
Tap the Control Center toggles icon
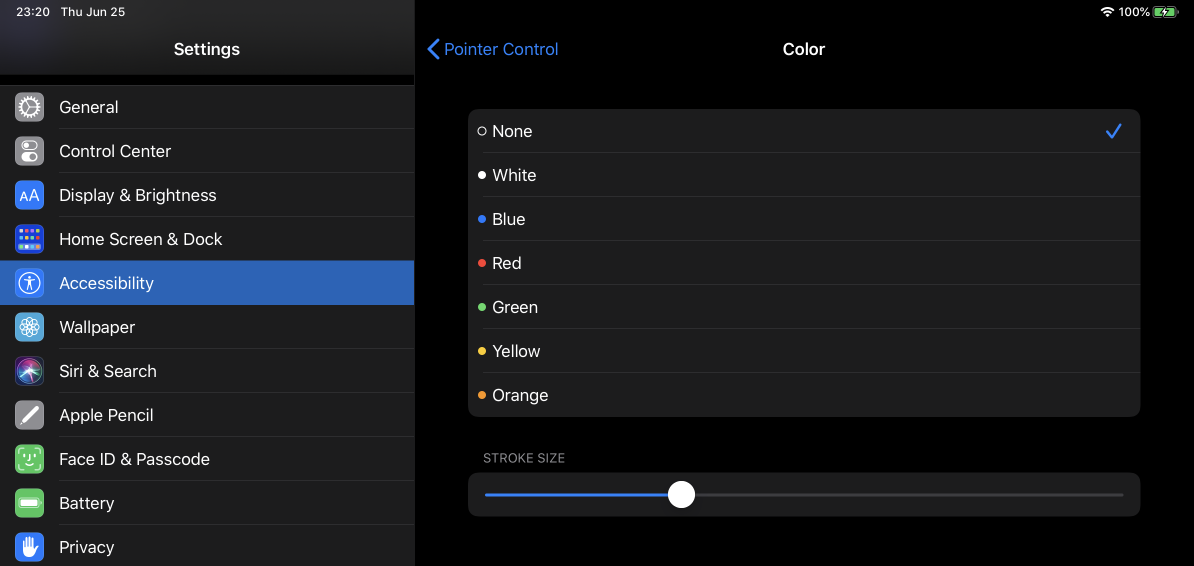(29, 151)
